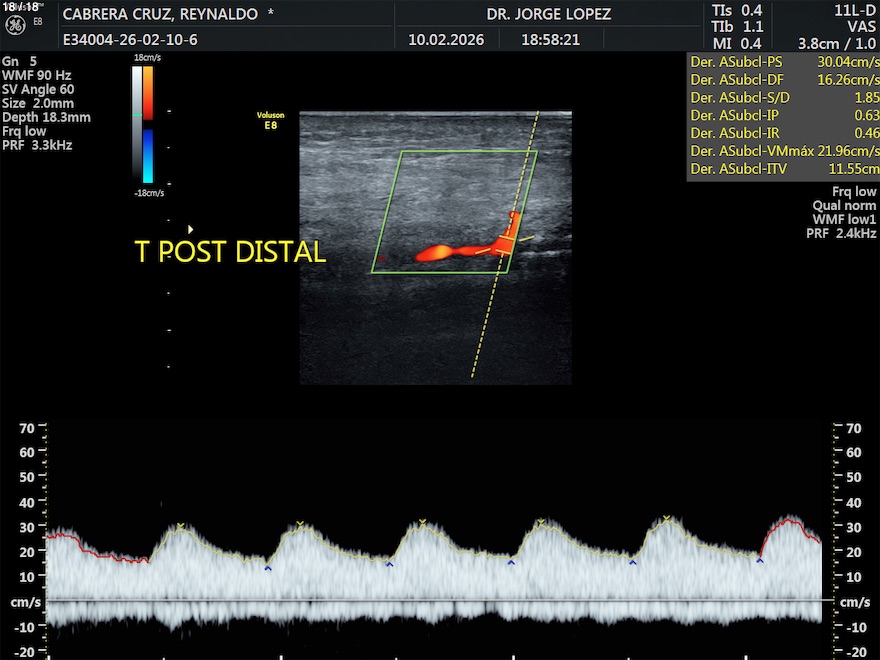Click the first blue end-diastolic waveform marker
880x660 pixels.
[x=268, y=568]
